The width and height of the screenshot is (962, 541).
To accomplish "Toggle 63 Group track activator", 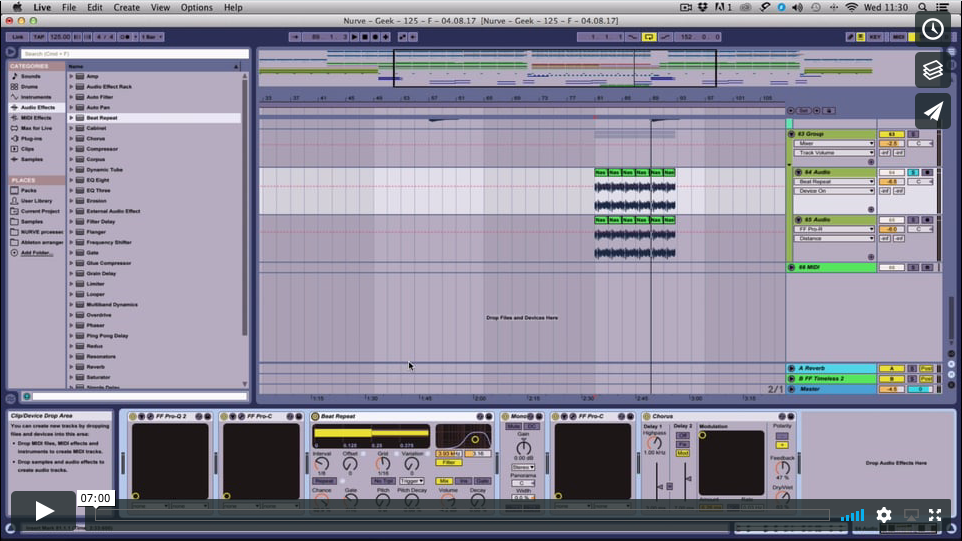I will (x=891, y=134).
